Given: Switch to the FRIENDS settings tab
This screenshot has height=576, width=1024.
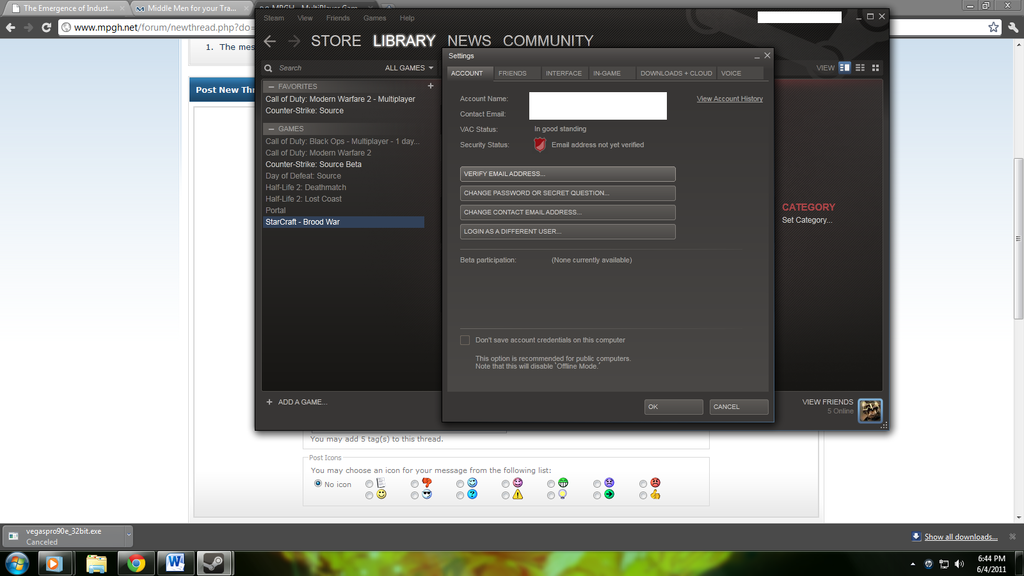Looking at the screenshot, I should tap(515, 72).
